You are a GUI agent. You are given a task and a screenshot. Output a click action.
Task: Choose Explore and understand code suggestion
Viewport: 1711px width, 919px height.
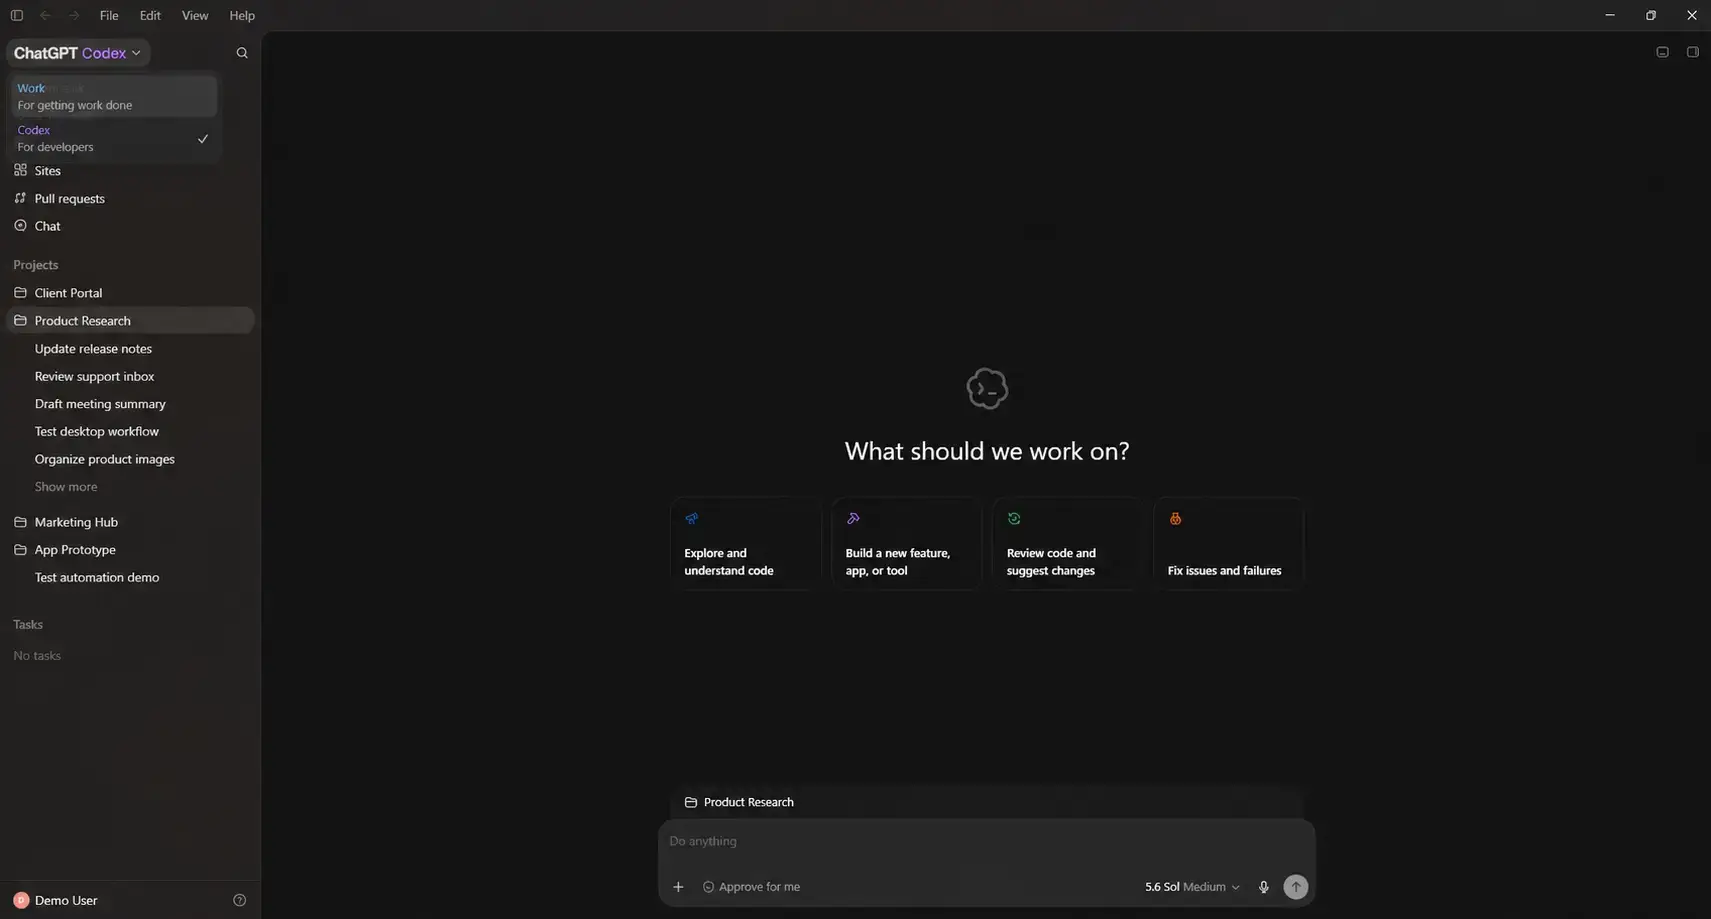[746, 544]
